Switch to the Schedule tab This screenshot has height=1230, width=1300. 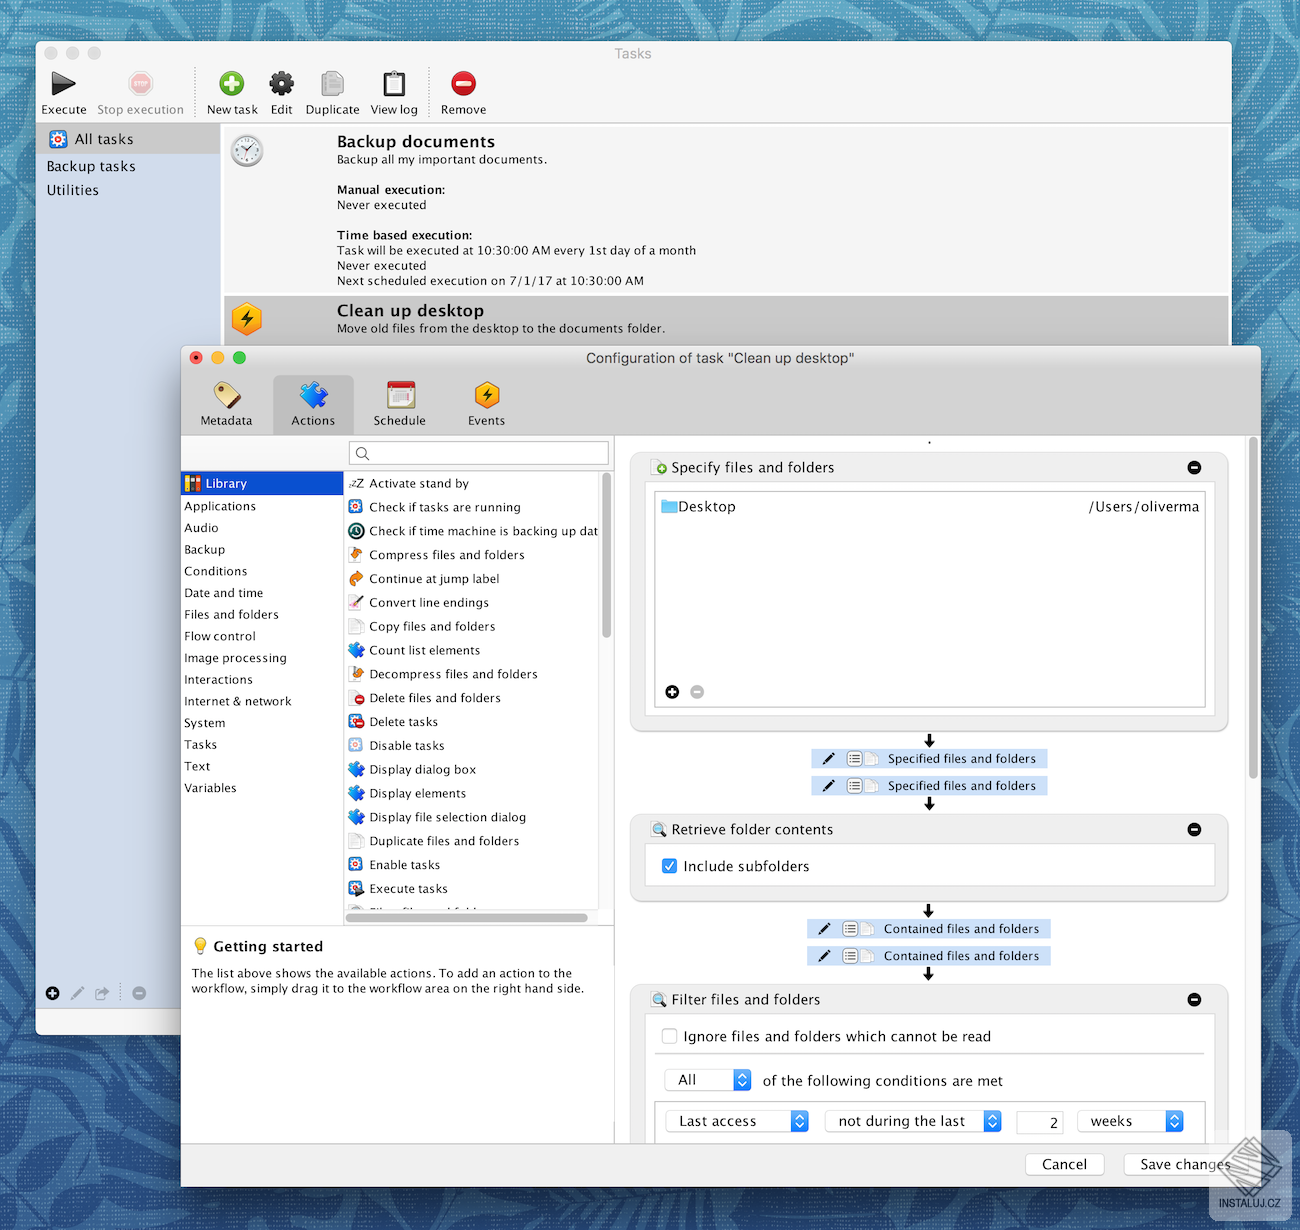400,404
